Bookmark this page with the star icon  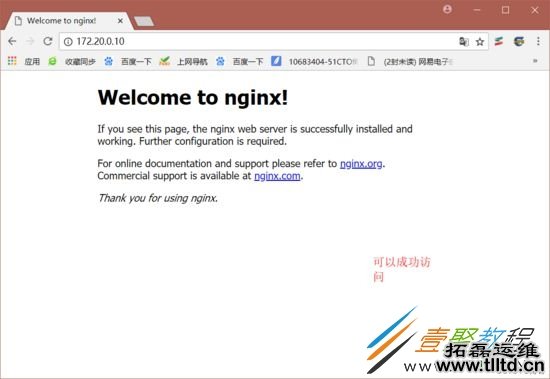480,42
